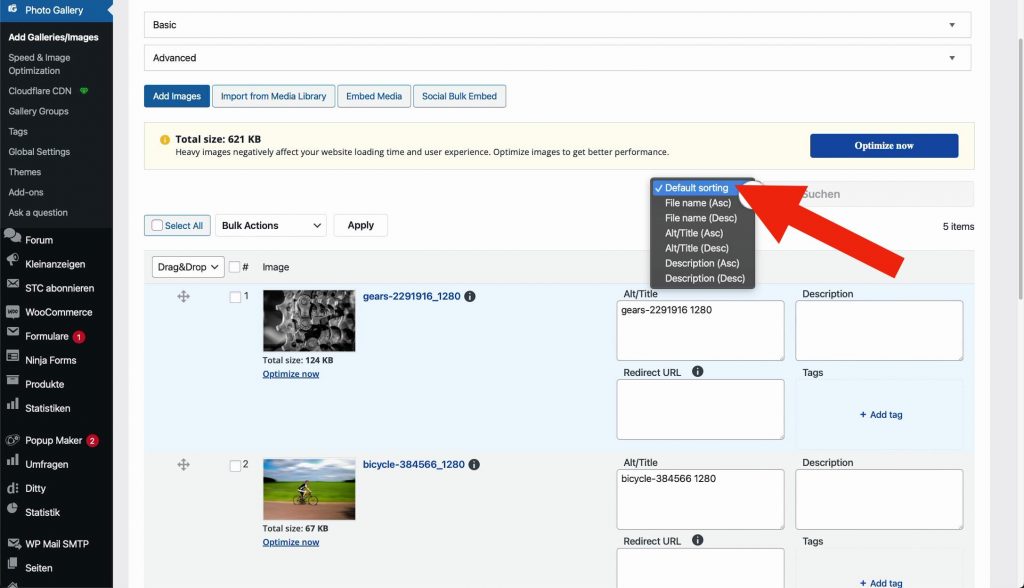Click Import from Media Library
Image resolution: width=1024 pixels, height=588 pixels.
pos(273,96)
